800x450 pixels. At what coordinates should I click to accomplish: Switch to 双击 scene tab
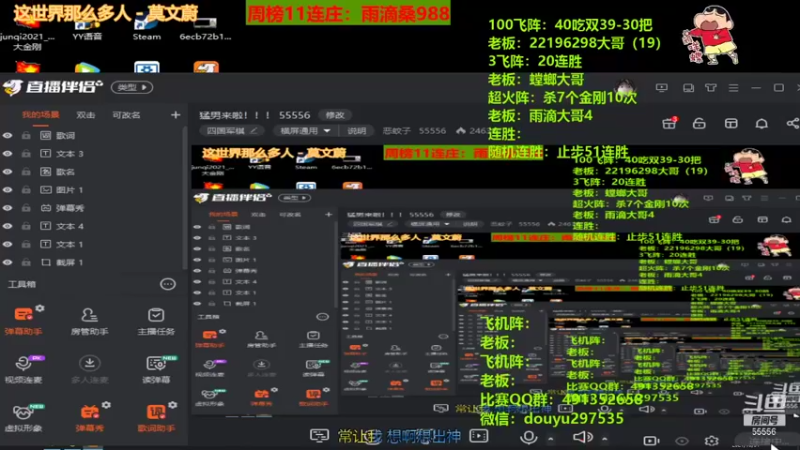(x=86, y=115)
